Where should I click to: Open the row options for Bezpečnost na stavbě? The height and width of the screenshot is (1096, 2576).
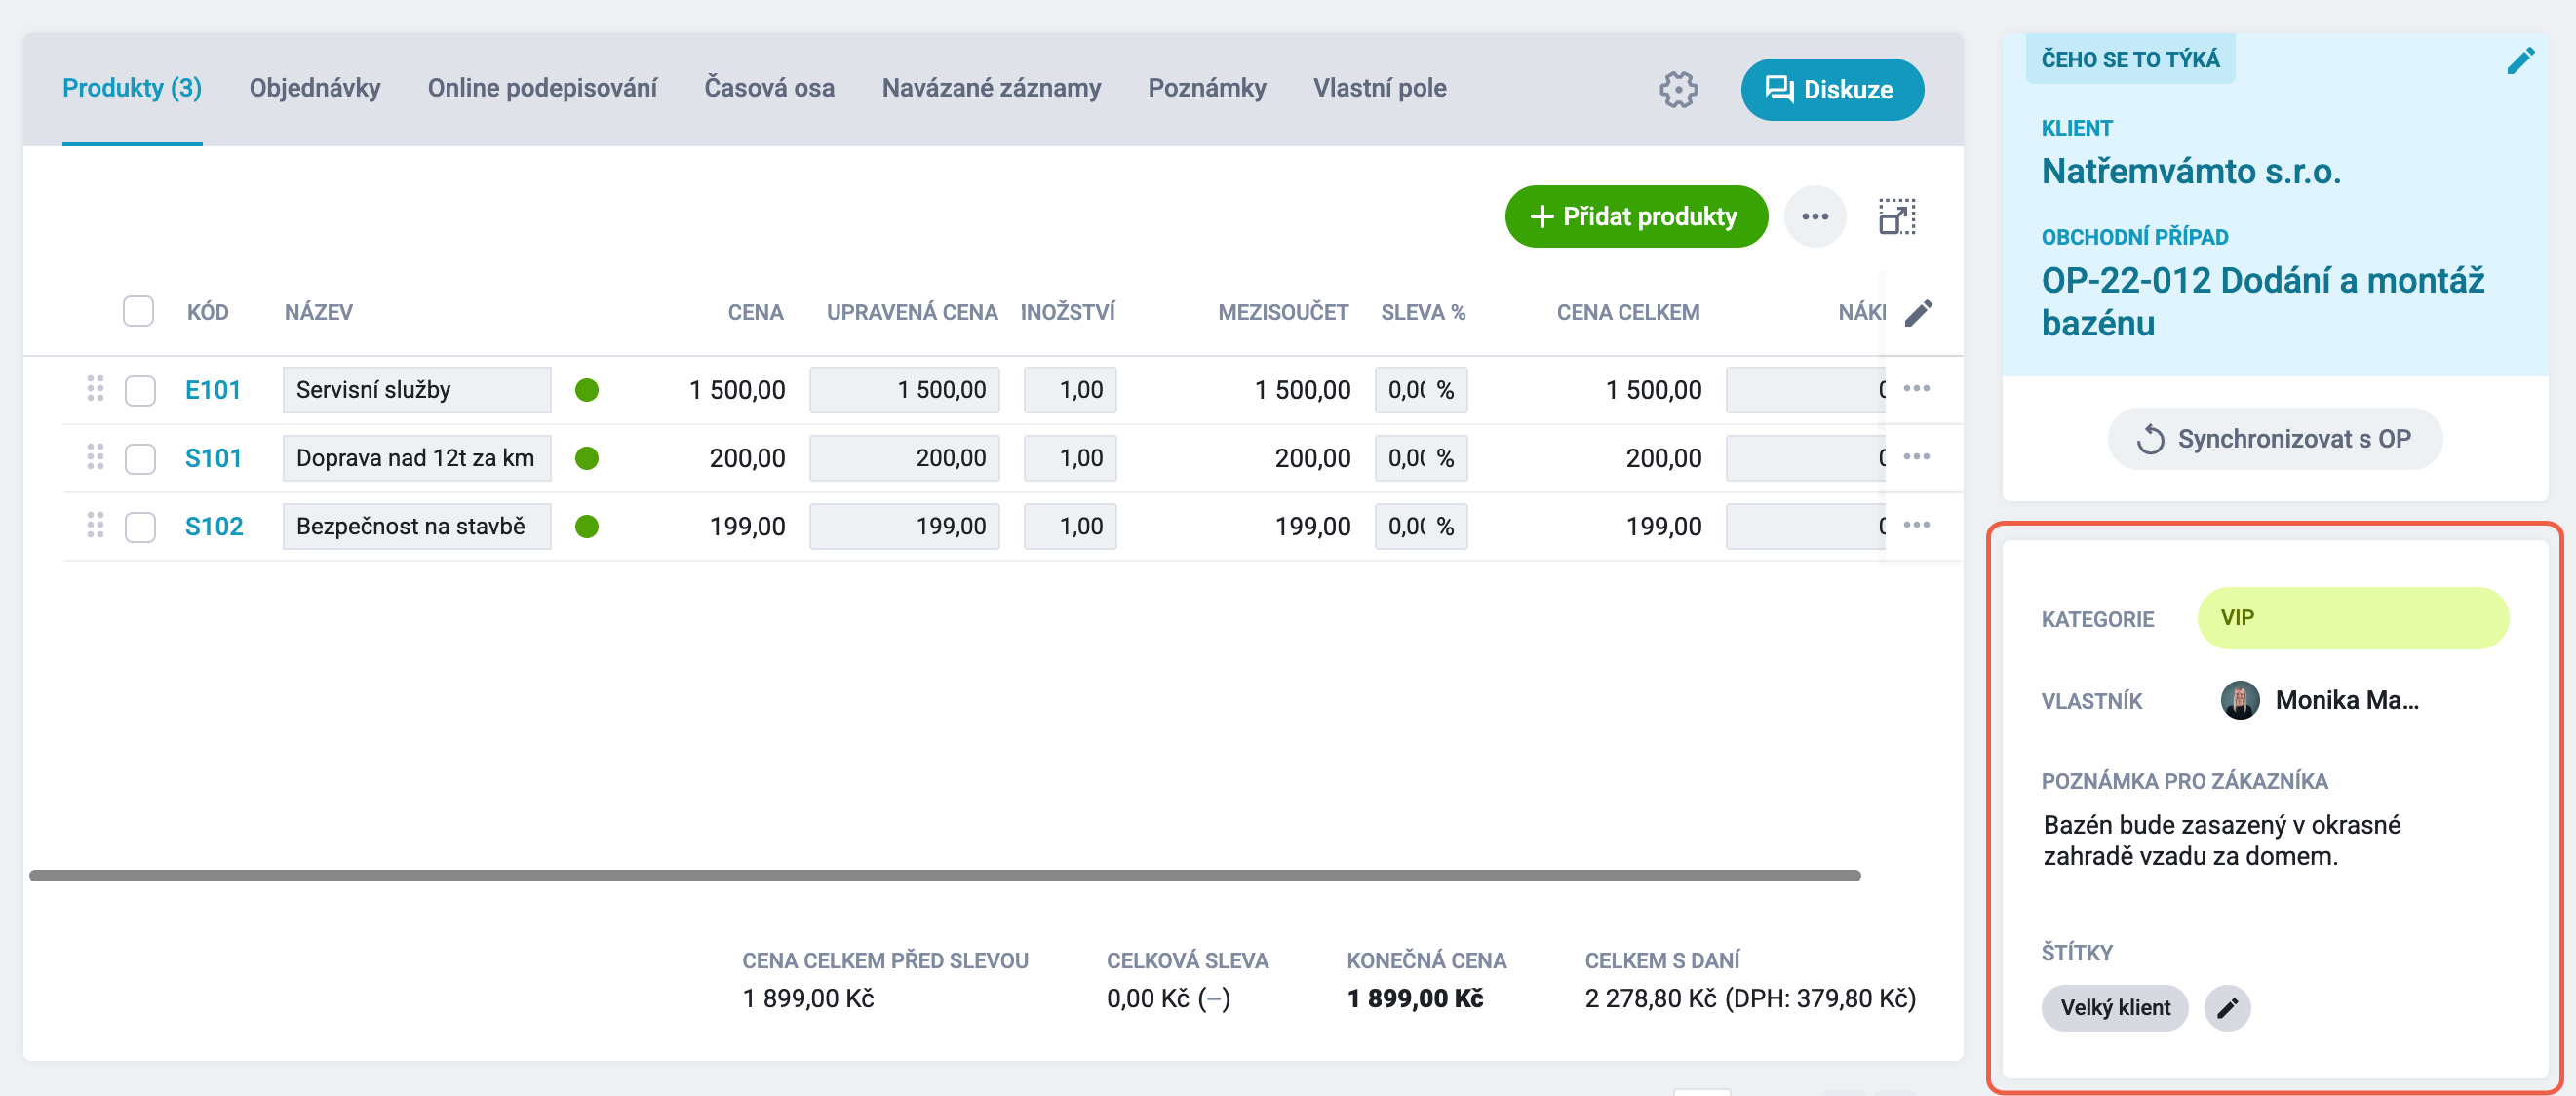click(1916, 525)
